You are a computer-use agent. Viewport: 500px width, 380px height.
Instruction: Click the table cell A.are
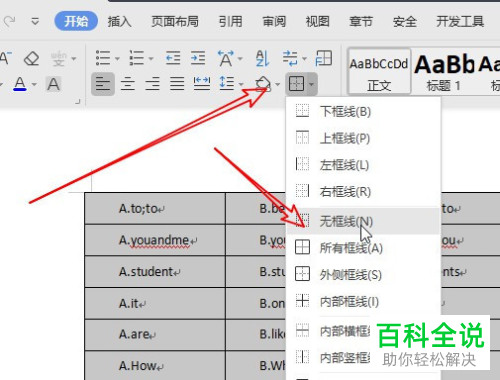click(155, 335)
